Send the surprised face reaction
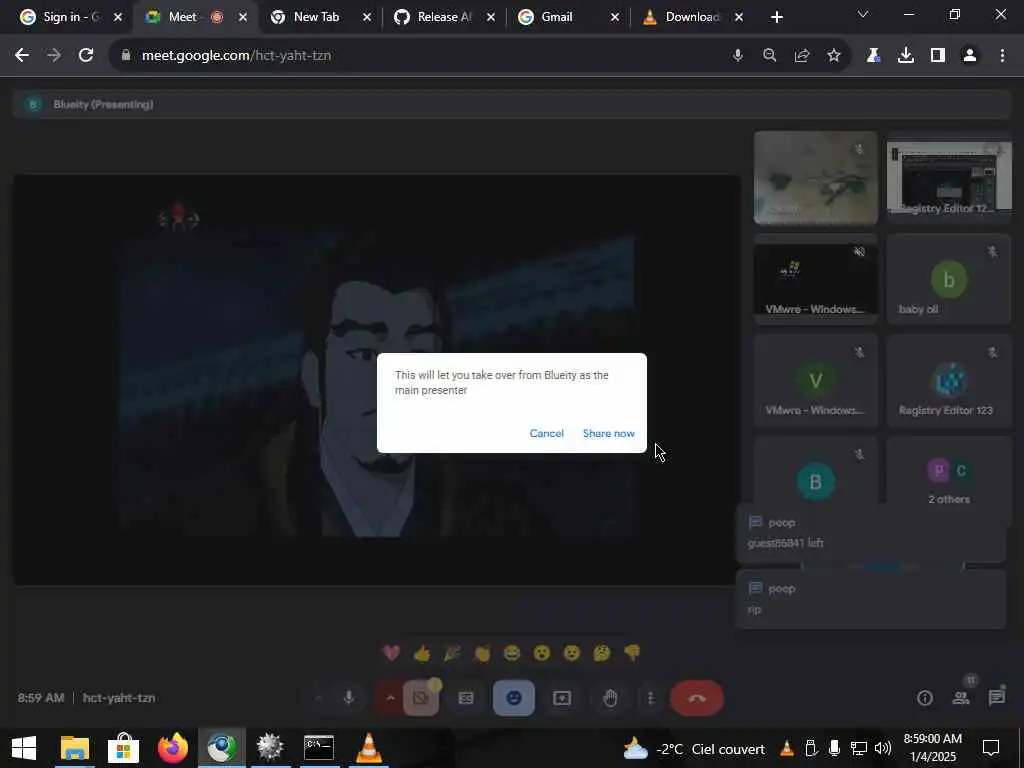 (x=541, y=652)
